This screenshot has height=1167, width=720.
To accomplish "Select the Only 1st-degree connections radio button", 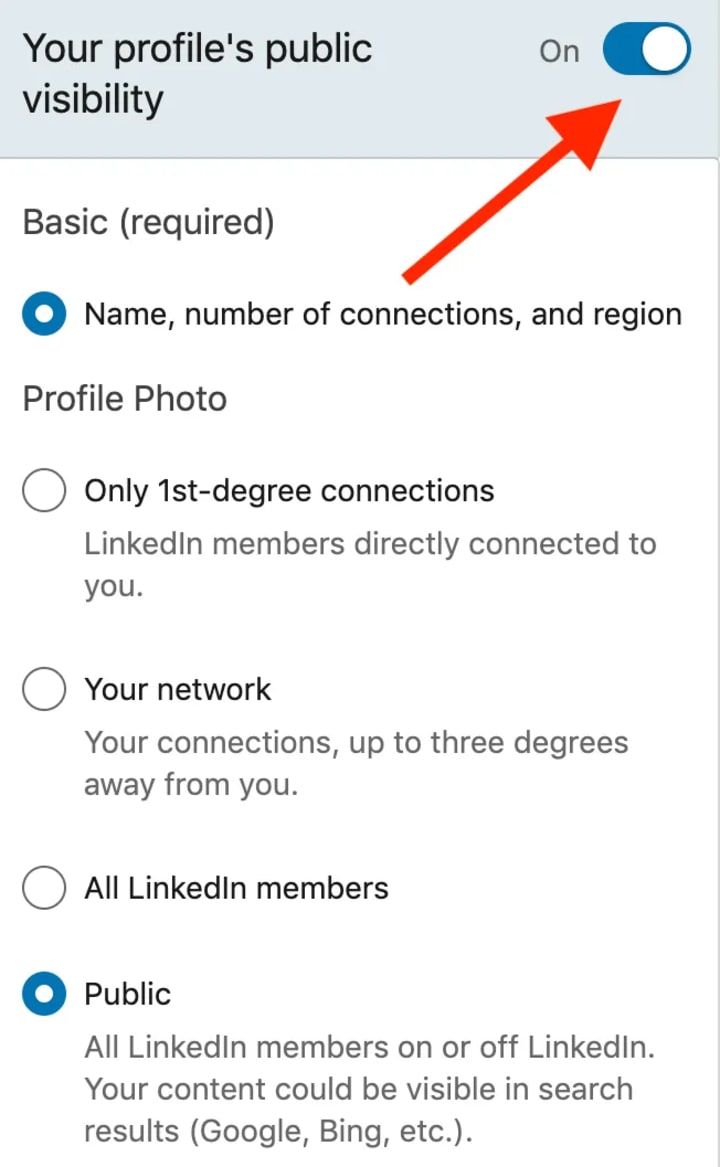I will 44,491.
